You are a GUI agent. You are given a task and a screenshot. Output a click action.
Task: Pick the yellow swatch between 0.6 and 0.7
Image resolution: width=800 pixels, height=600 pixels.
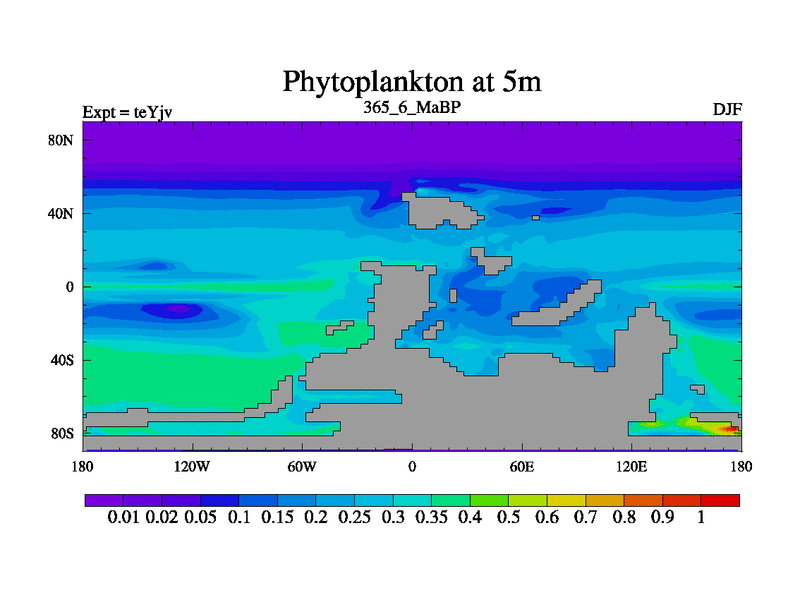click(x=566, y=500)
